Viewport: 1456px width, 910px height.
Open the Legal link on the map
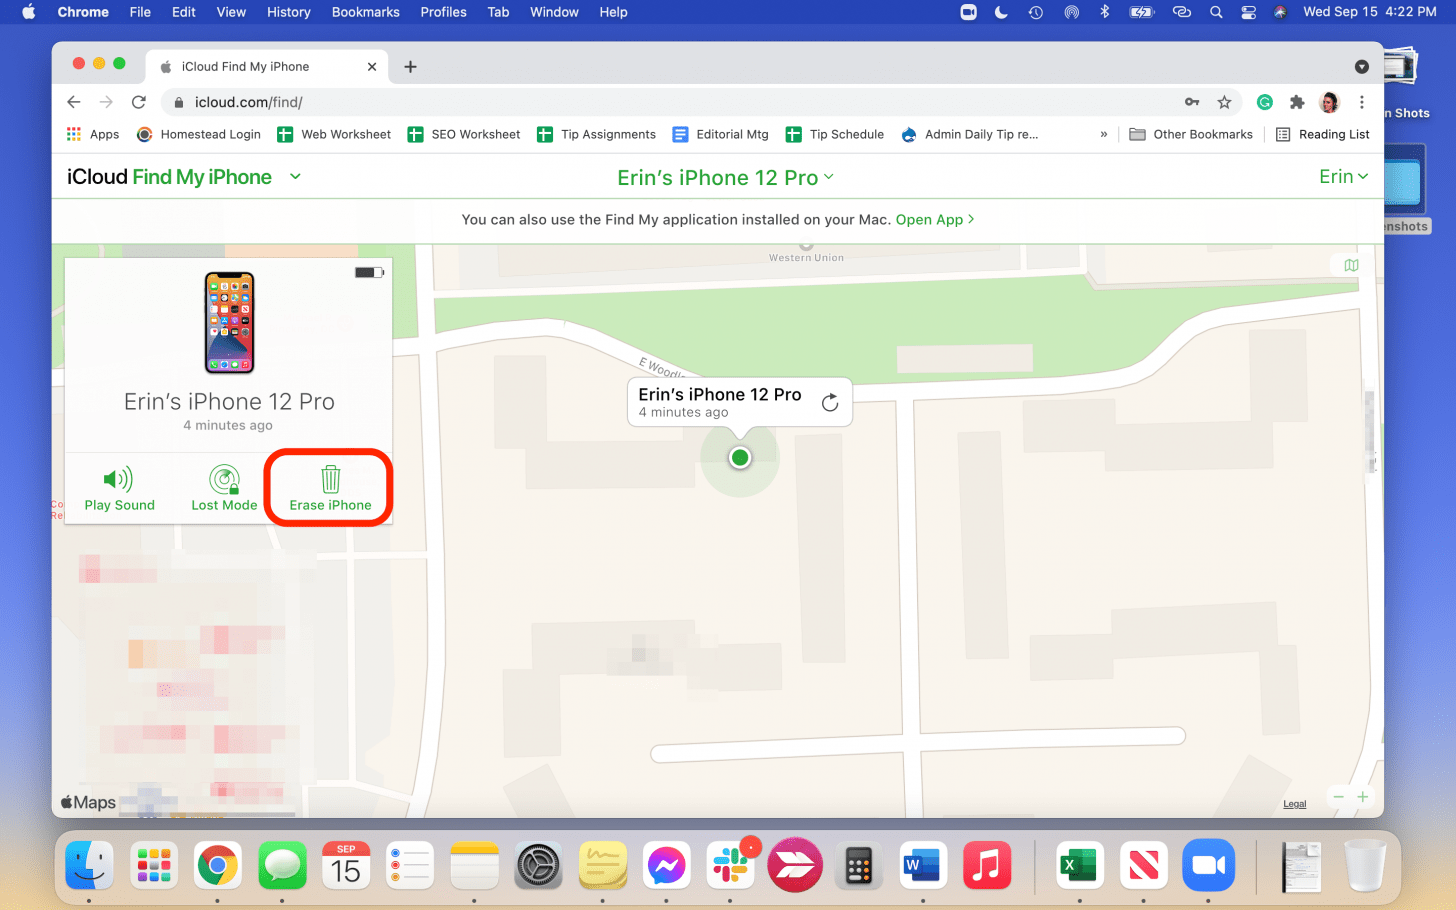pyautogui.click(x=1294, y=804)
